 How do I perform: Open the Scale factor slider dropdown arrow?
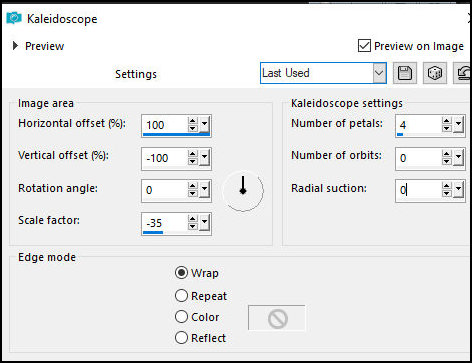coord(205,222)
